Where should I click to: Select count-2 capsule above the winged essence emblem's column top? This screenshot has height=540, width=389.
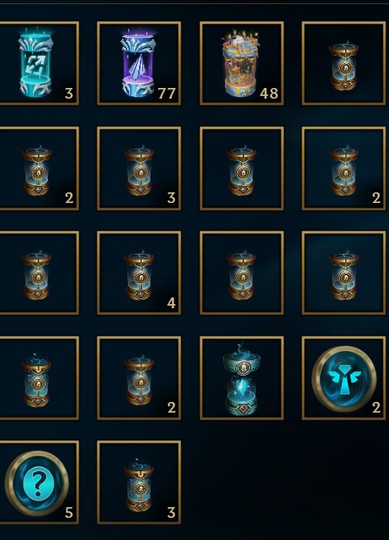point(344,168)
